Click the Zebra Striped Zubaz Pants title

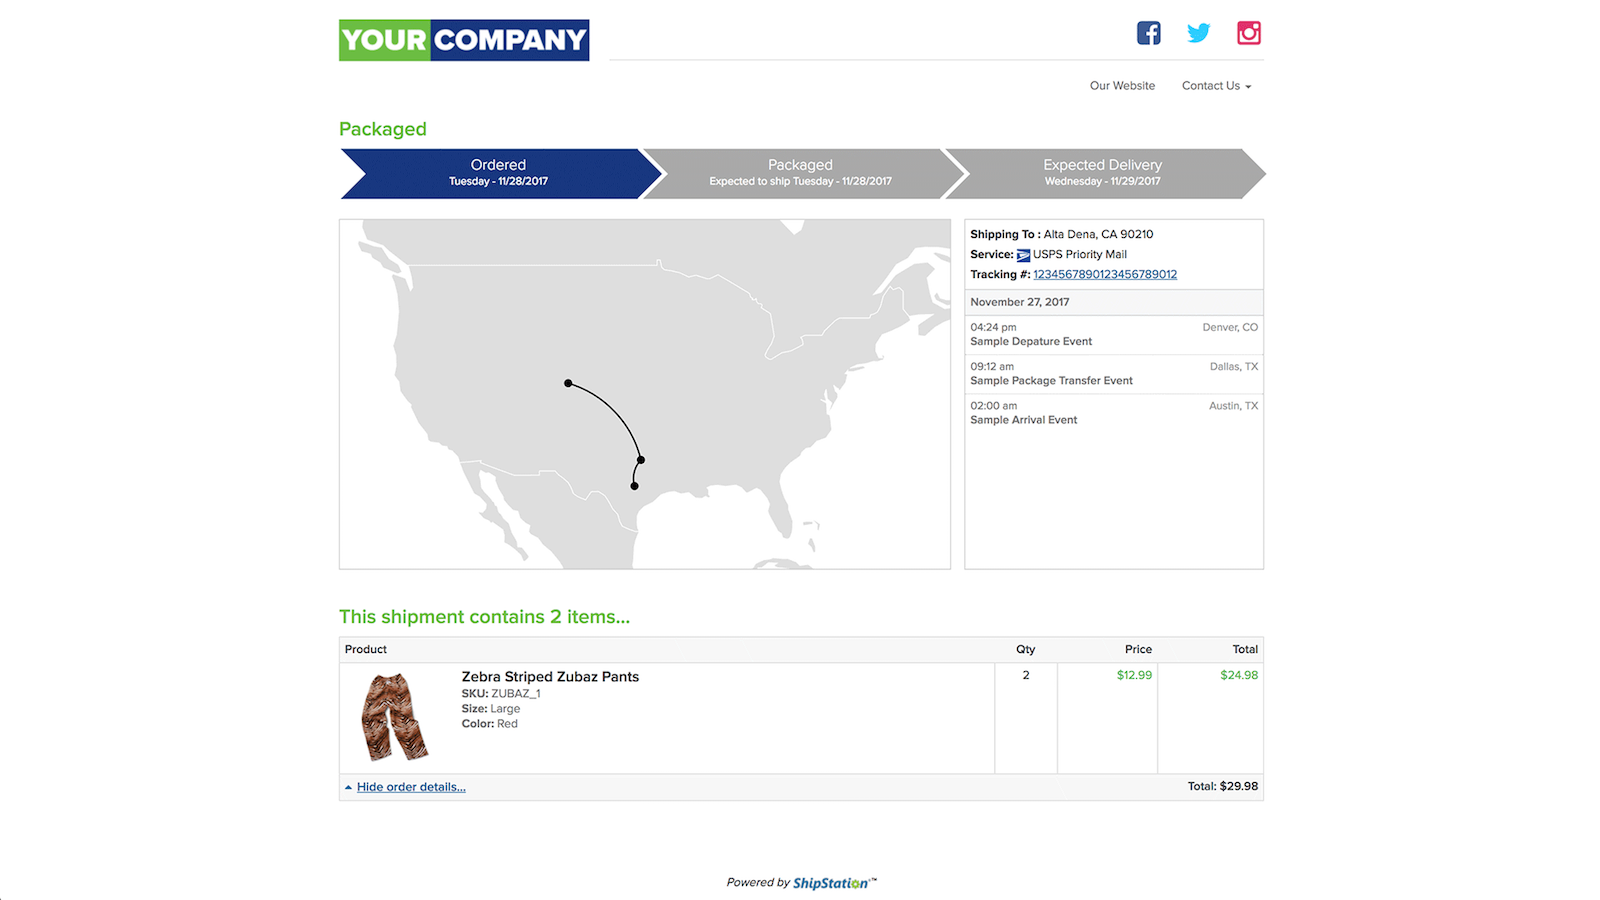550,677
